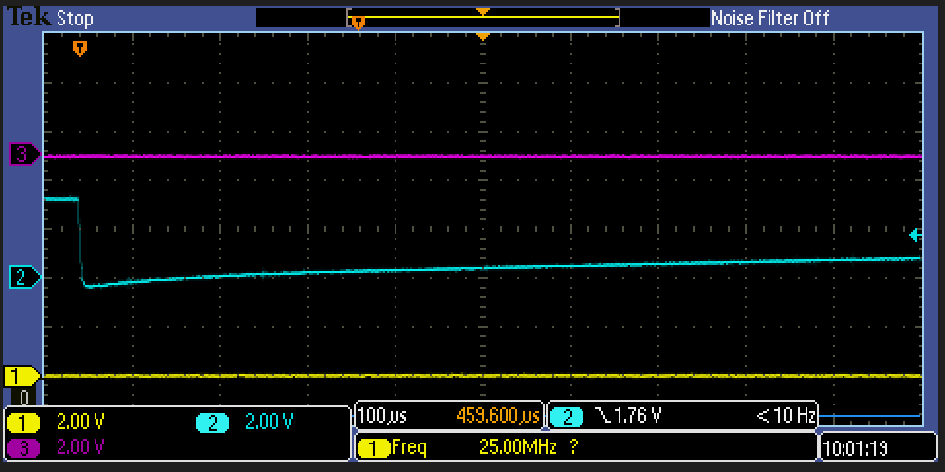Click the record view bar at top
945x472 pixels.
pos(483,17)
